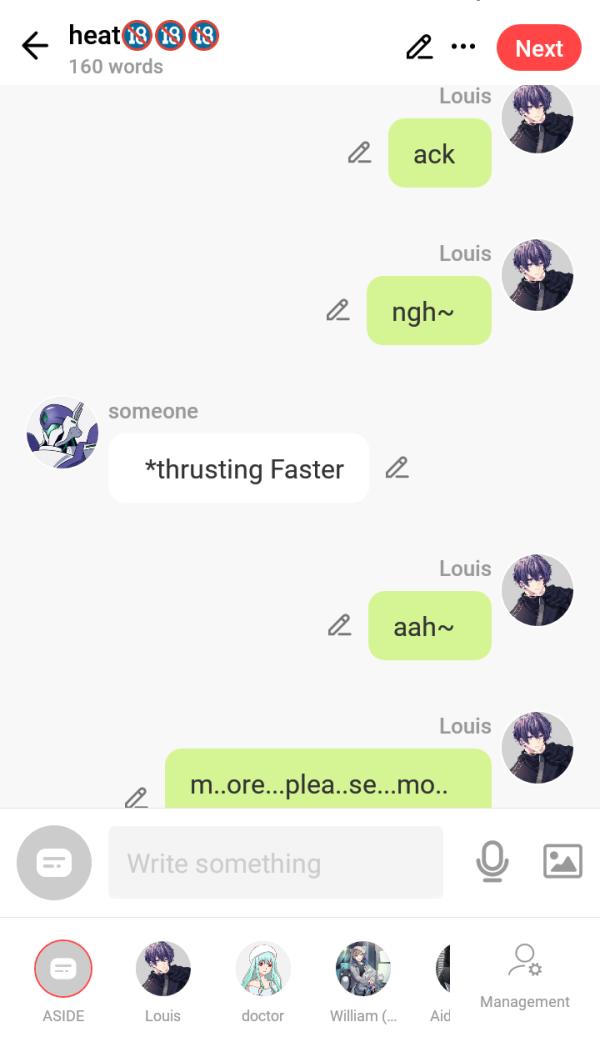The width and height of the screenshot is (600, 1037).
Task: Edit the "aah~" message with pencil icon
Action: pyautogui.click(x=339, y=625)
